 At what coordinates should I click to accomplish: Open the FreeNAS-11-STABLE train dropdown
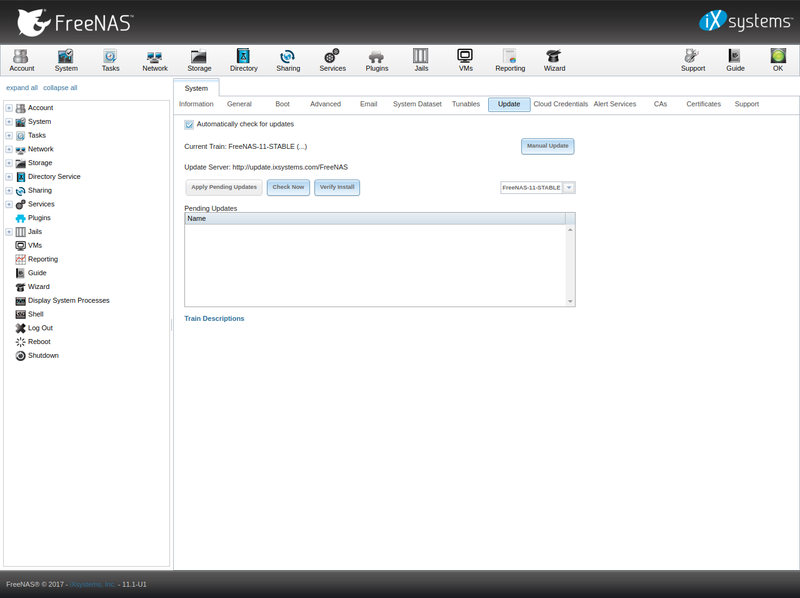point(569,188)
